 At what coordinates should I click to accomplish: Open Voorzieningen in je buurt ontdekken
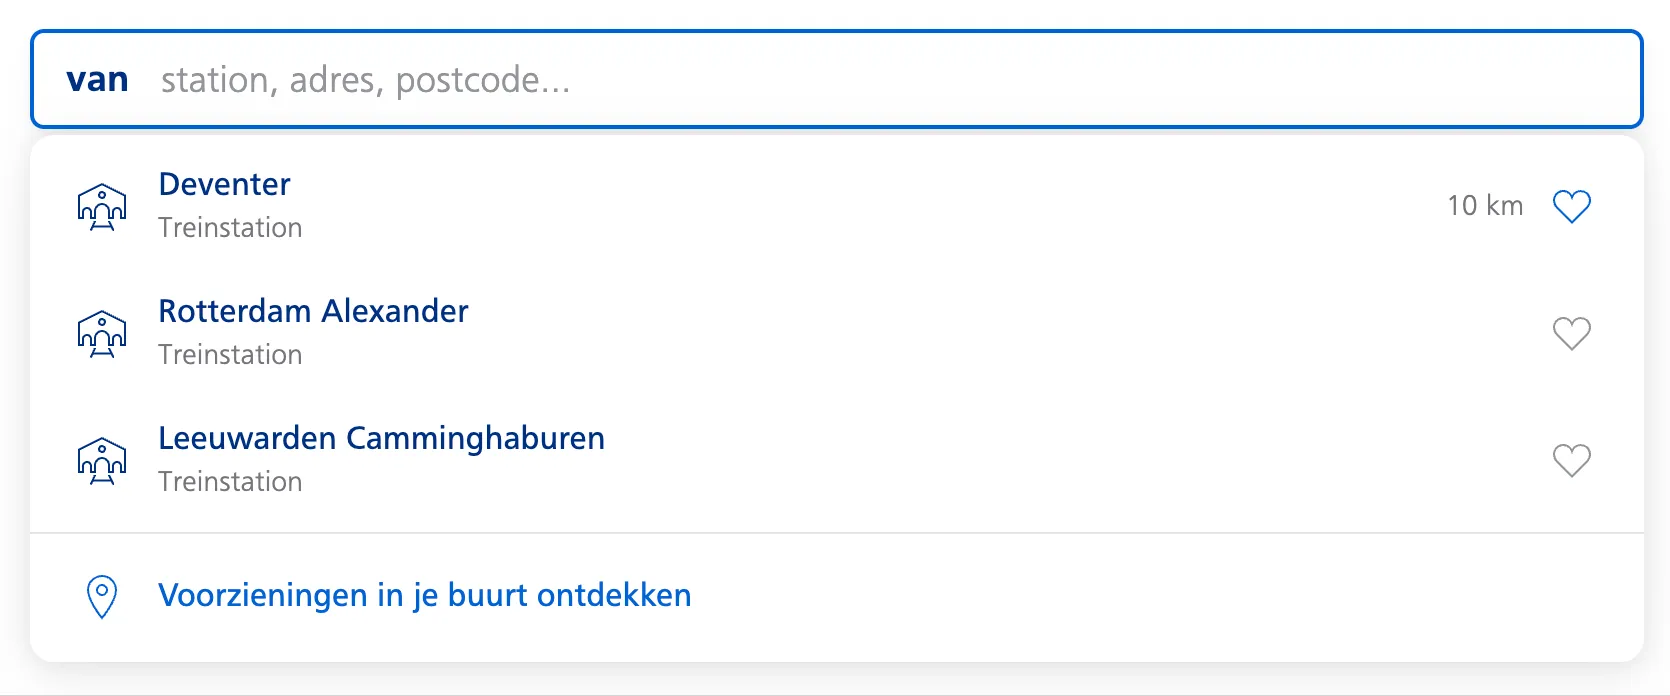425,596
